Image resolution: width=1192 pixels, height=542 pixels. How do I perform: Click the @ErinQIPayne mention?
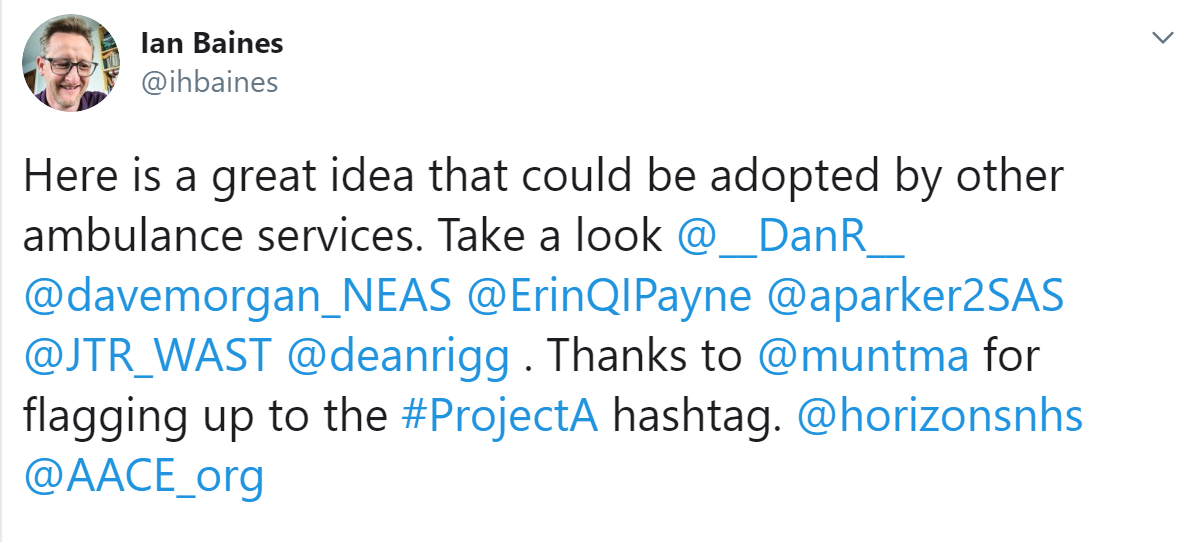tap(609, 297)
